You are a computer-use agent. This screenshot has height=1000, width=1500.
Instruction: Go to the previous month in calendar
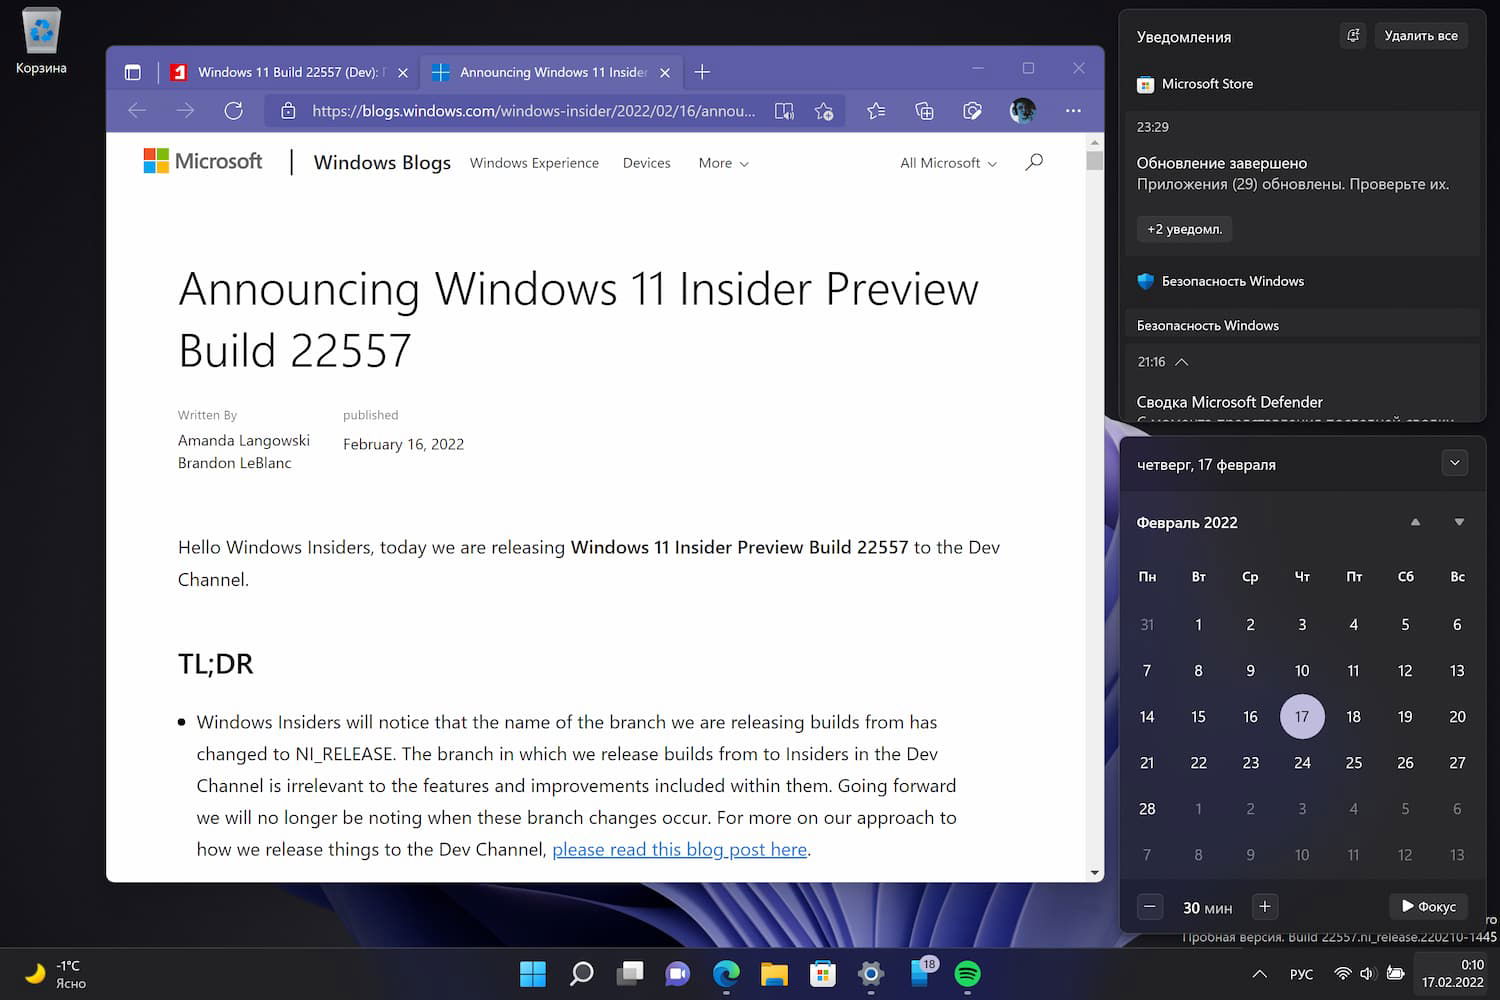[1415, 522]
